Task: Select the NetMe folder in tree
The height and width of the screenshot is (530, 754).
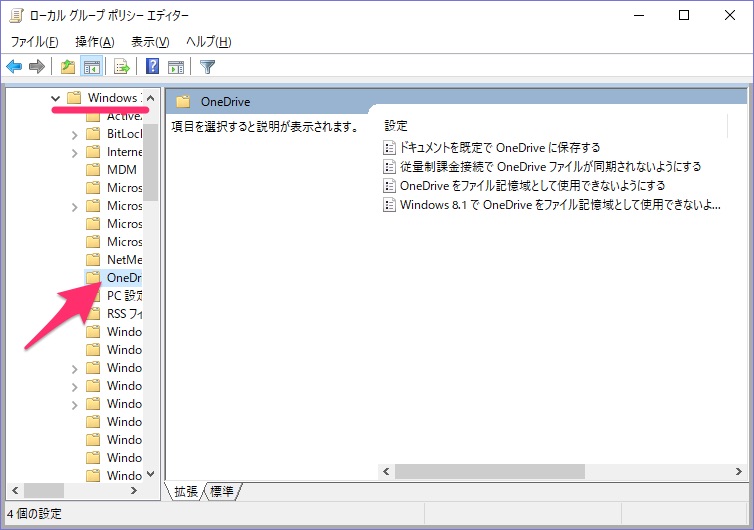Action: coord(114,260)
